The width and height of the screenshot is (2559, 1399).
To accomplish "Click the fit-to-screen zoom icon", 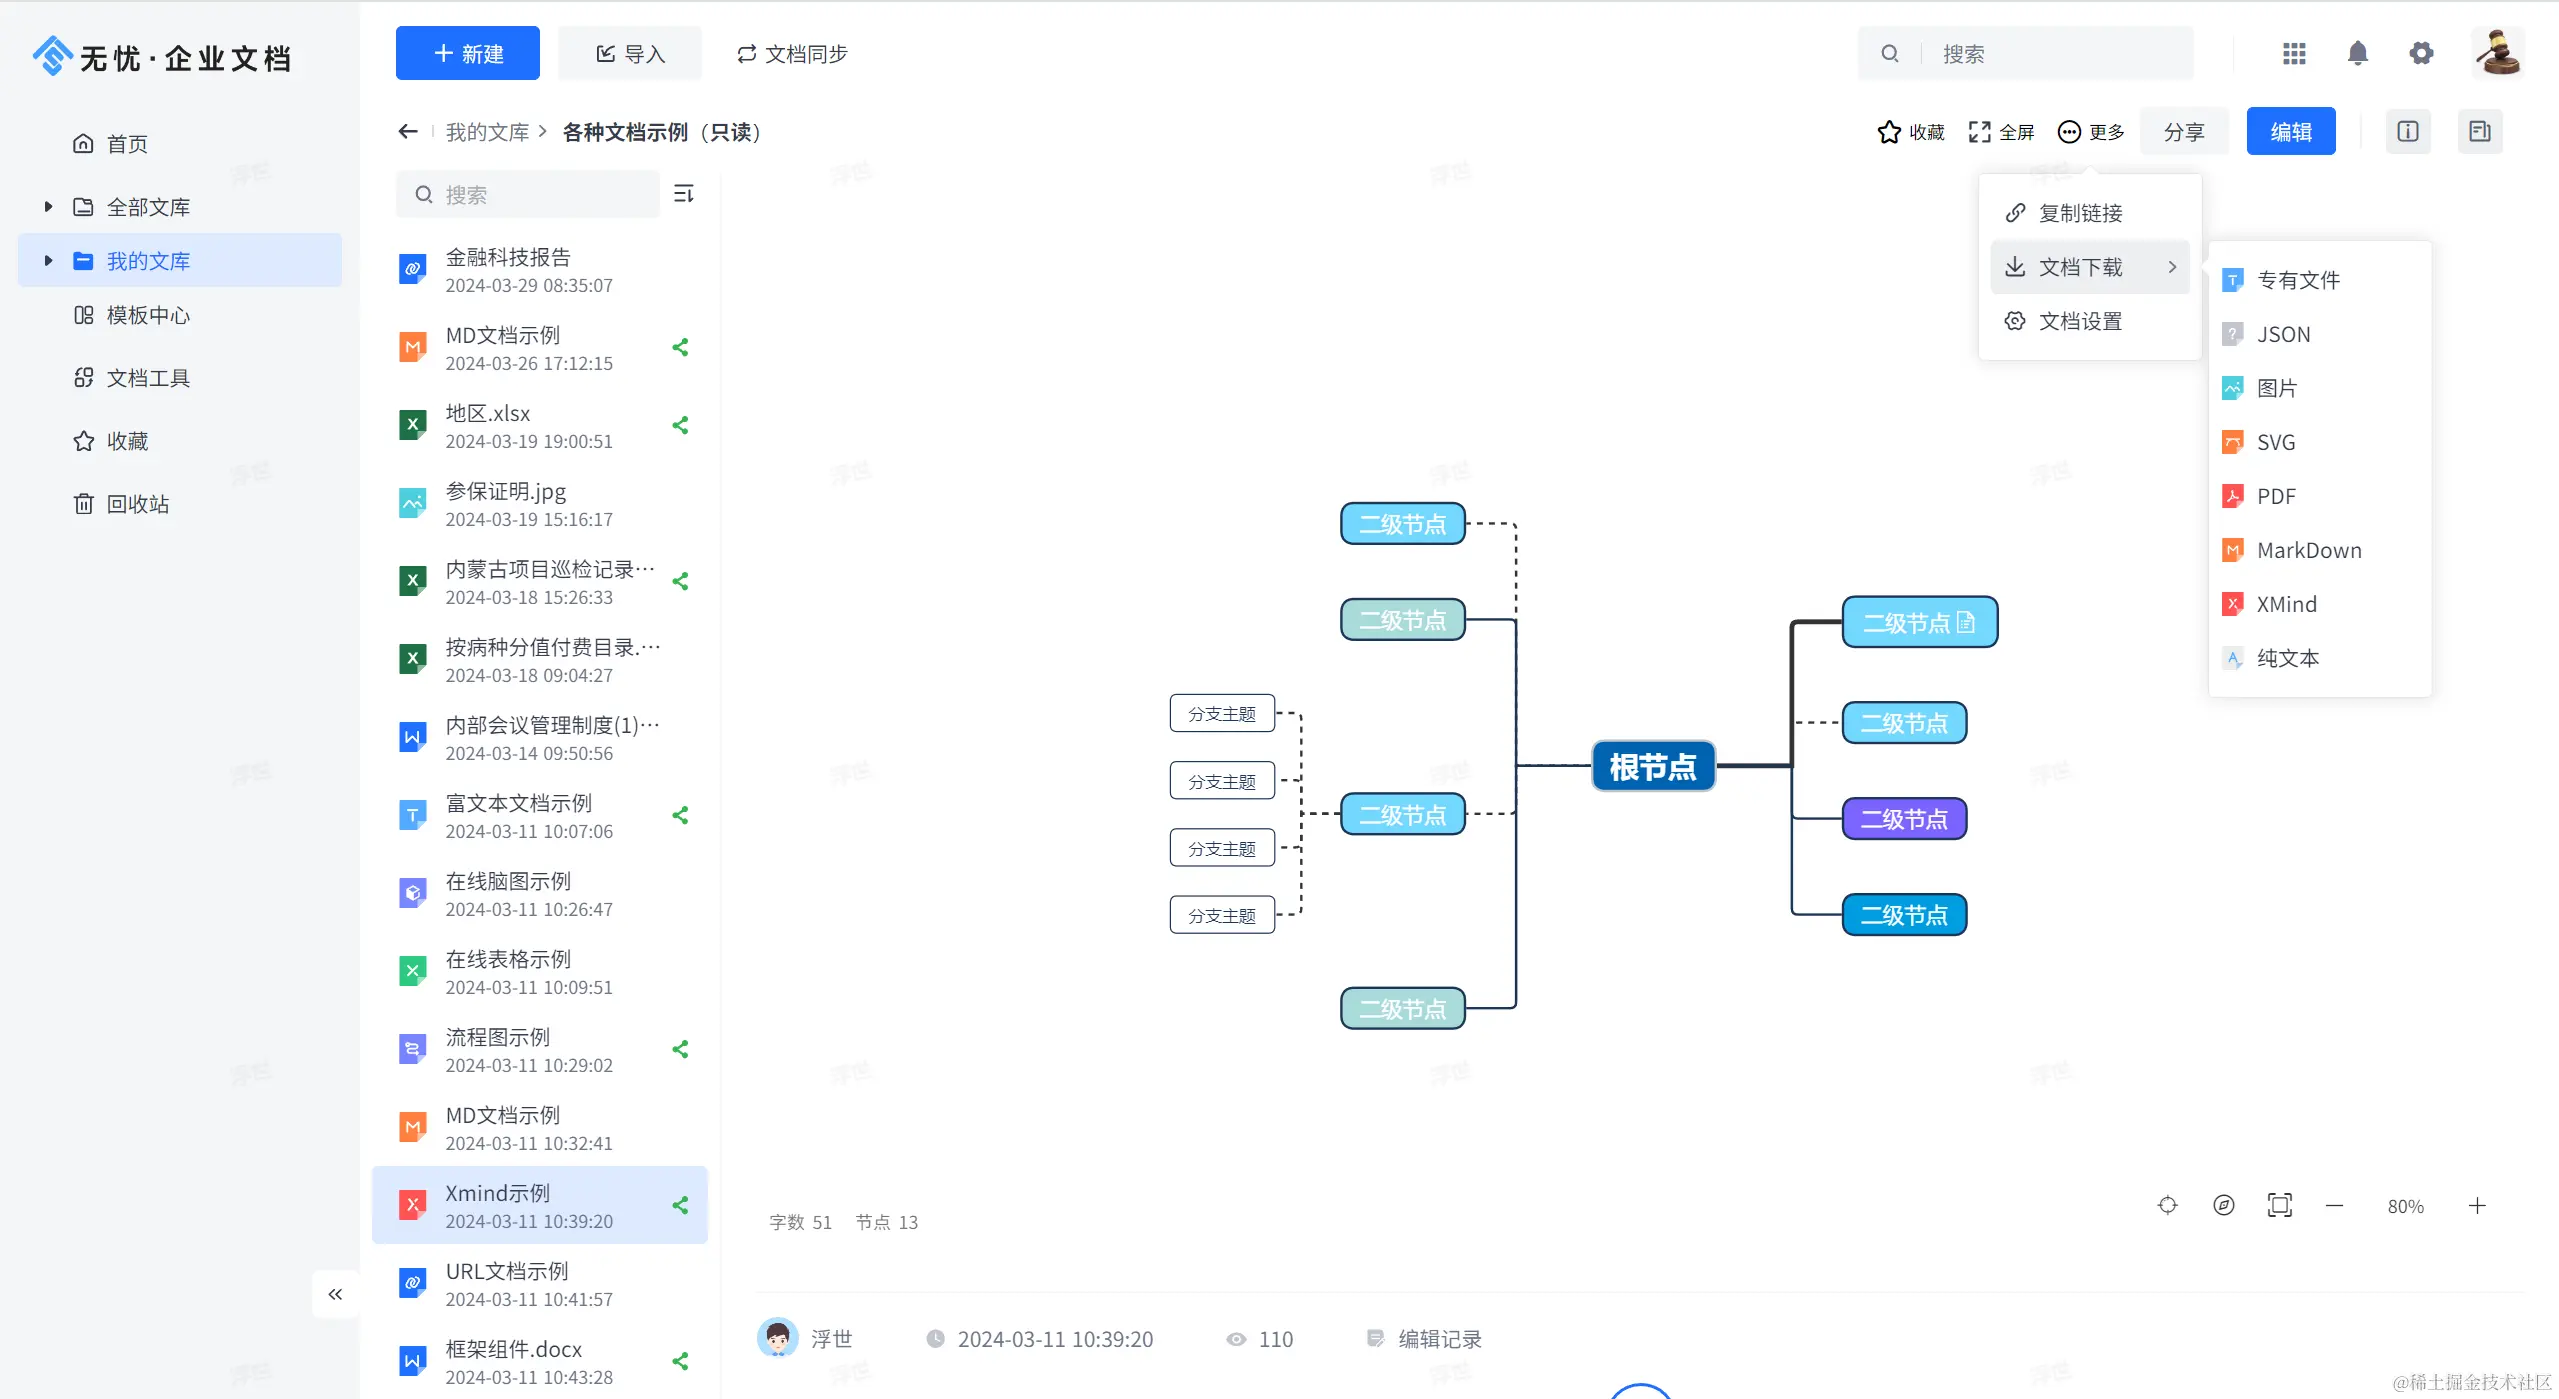I will pos(2279,1205).
